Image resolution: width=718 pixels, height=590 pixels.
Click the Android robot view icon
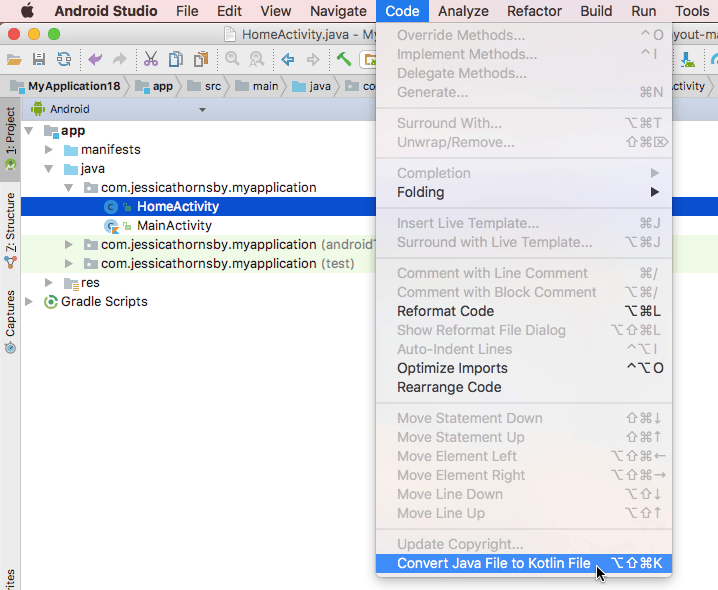coord(38,109)
